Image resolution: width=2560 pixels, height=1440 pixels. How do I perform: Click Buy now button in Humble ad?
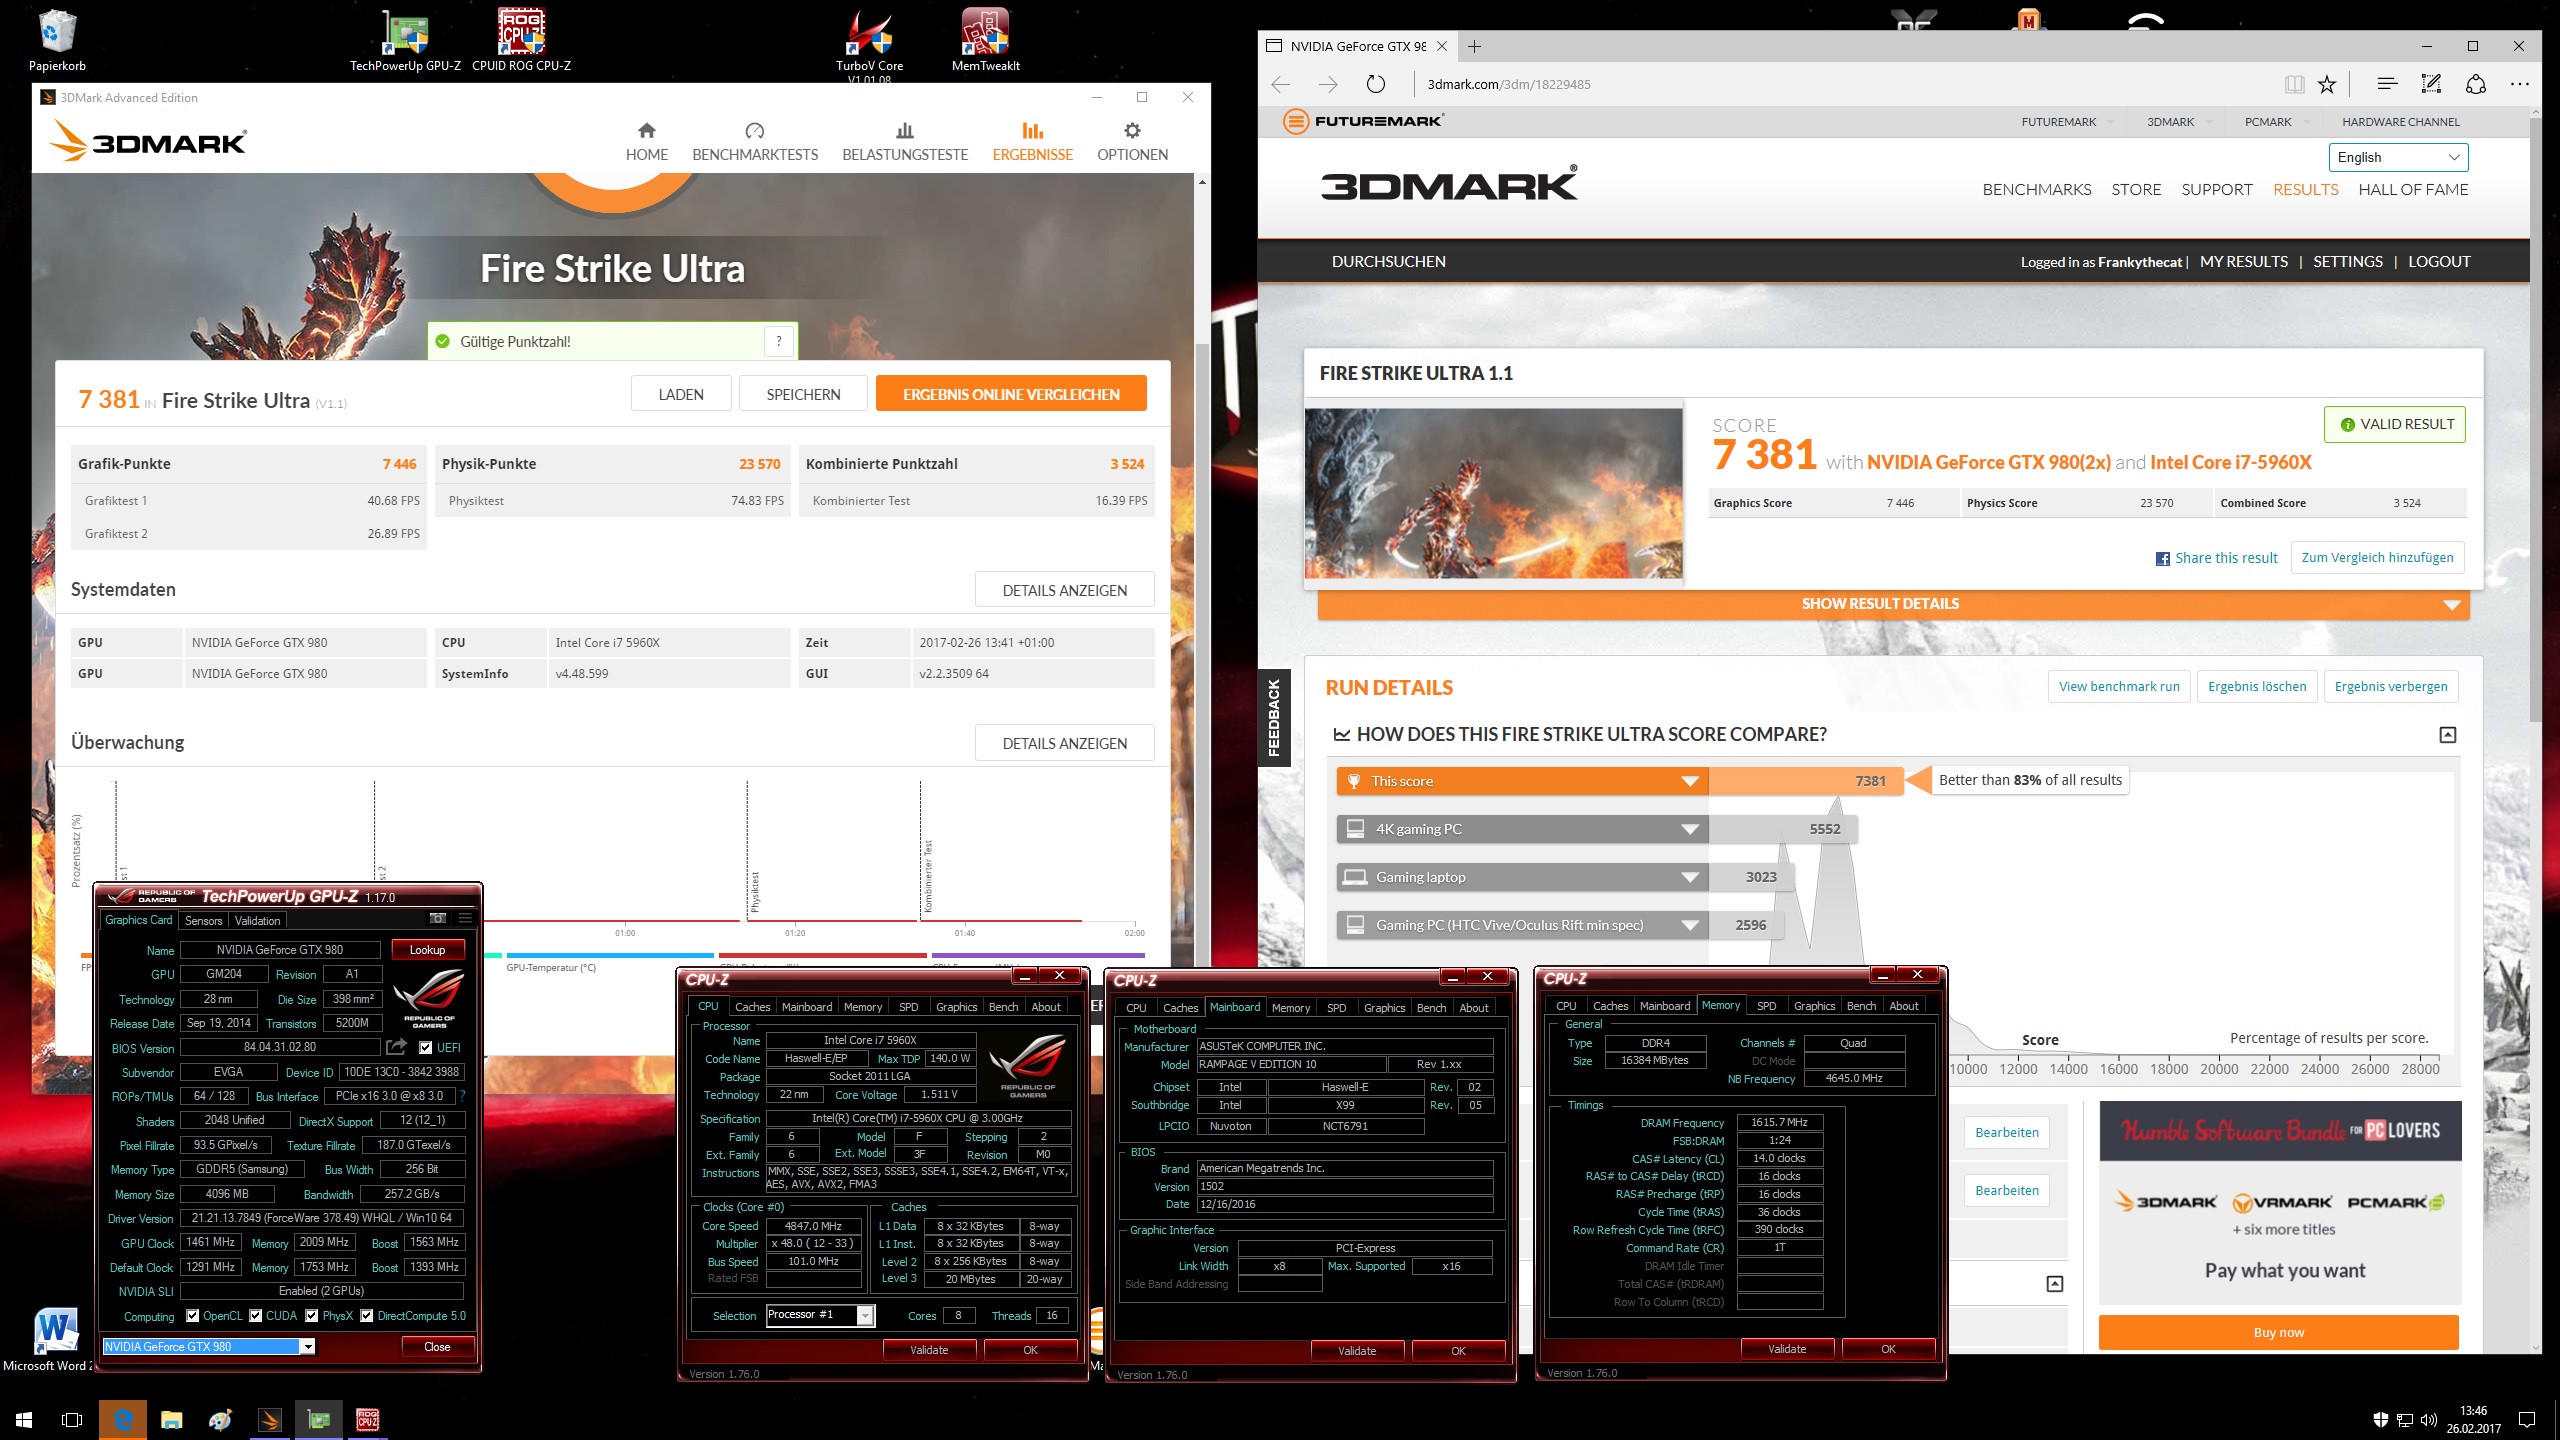click(x=2278, y=1332)
